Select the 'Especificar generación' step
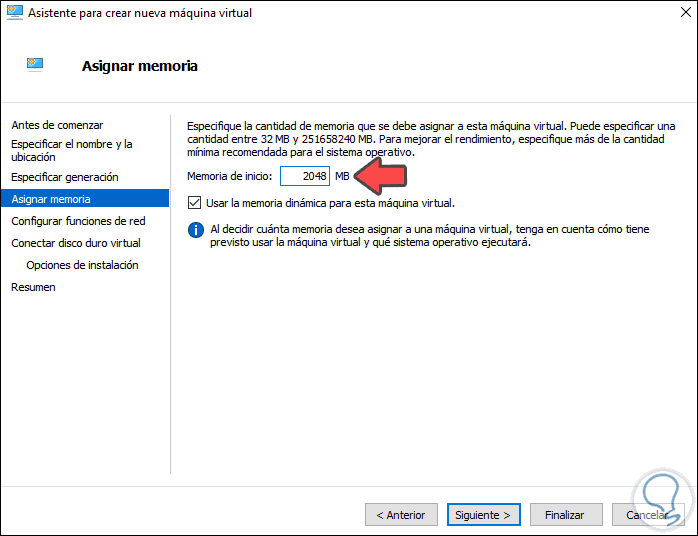698x536 pixels. 64,177
